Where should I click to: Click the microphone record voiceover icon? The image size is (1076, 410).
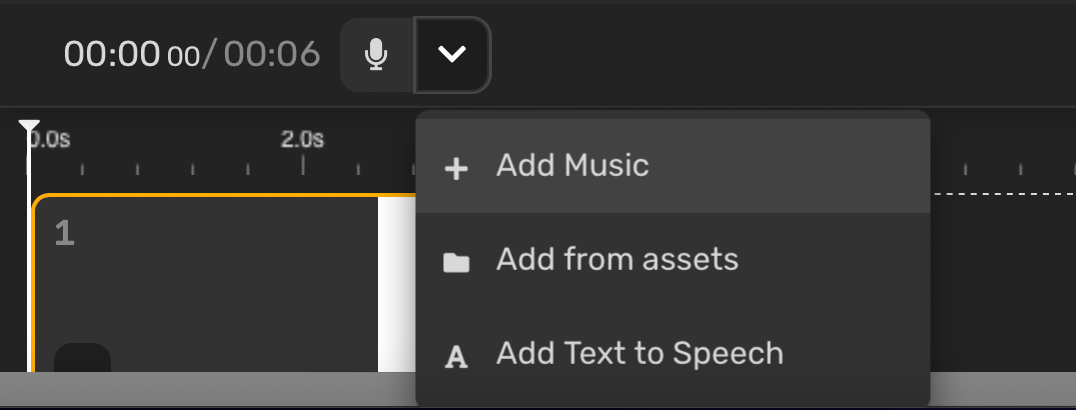click(375, 54)
